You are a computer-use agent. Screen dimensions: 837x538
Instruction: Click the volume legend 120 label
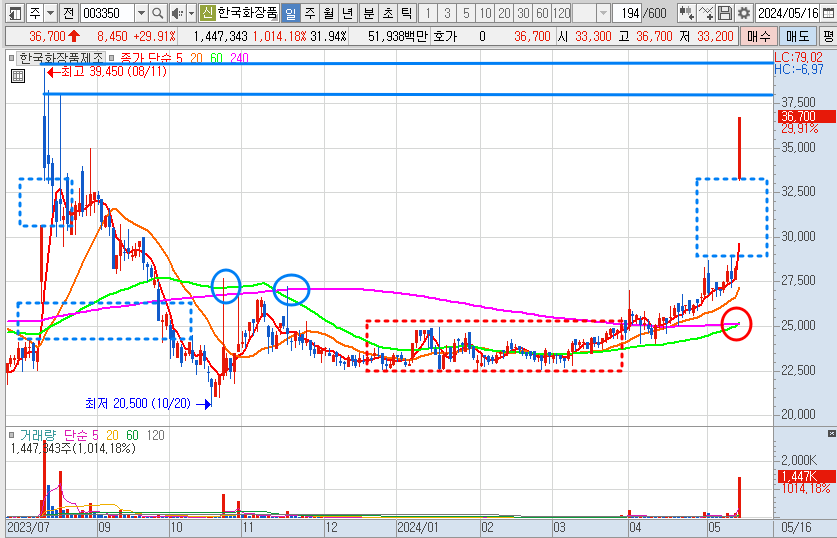point(155,436)
